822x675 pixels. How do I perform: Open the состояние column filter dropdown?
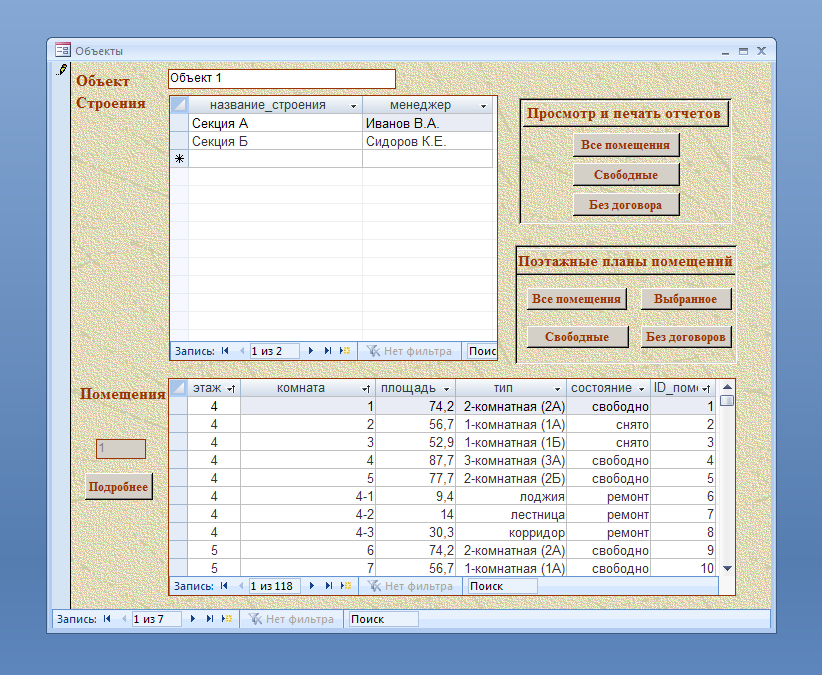coord(640,388)
